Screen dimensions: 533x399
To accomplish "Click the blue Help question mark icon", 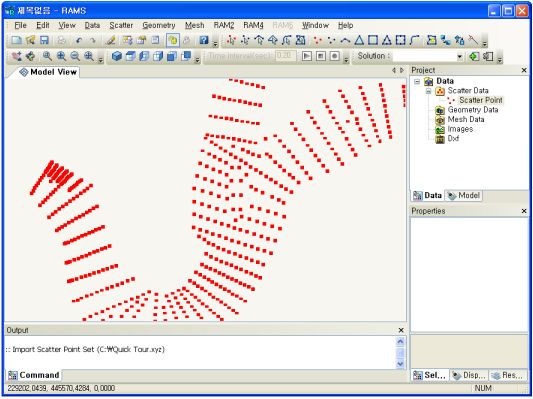I will 204,40.
